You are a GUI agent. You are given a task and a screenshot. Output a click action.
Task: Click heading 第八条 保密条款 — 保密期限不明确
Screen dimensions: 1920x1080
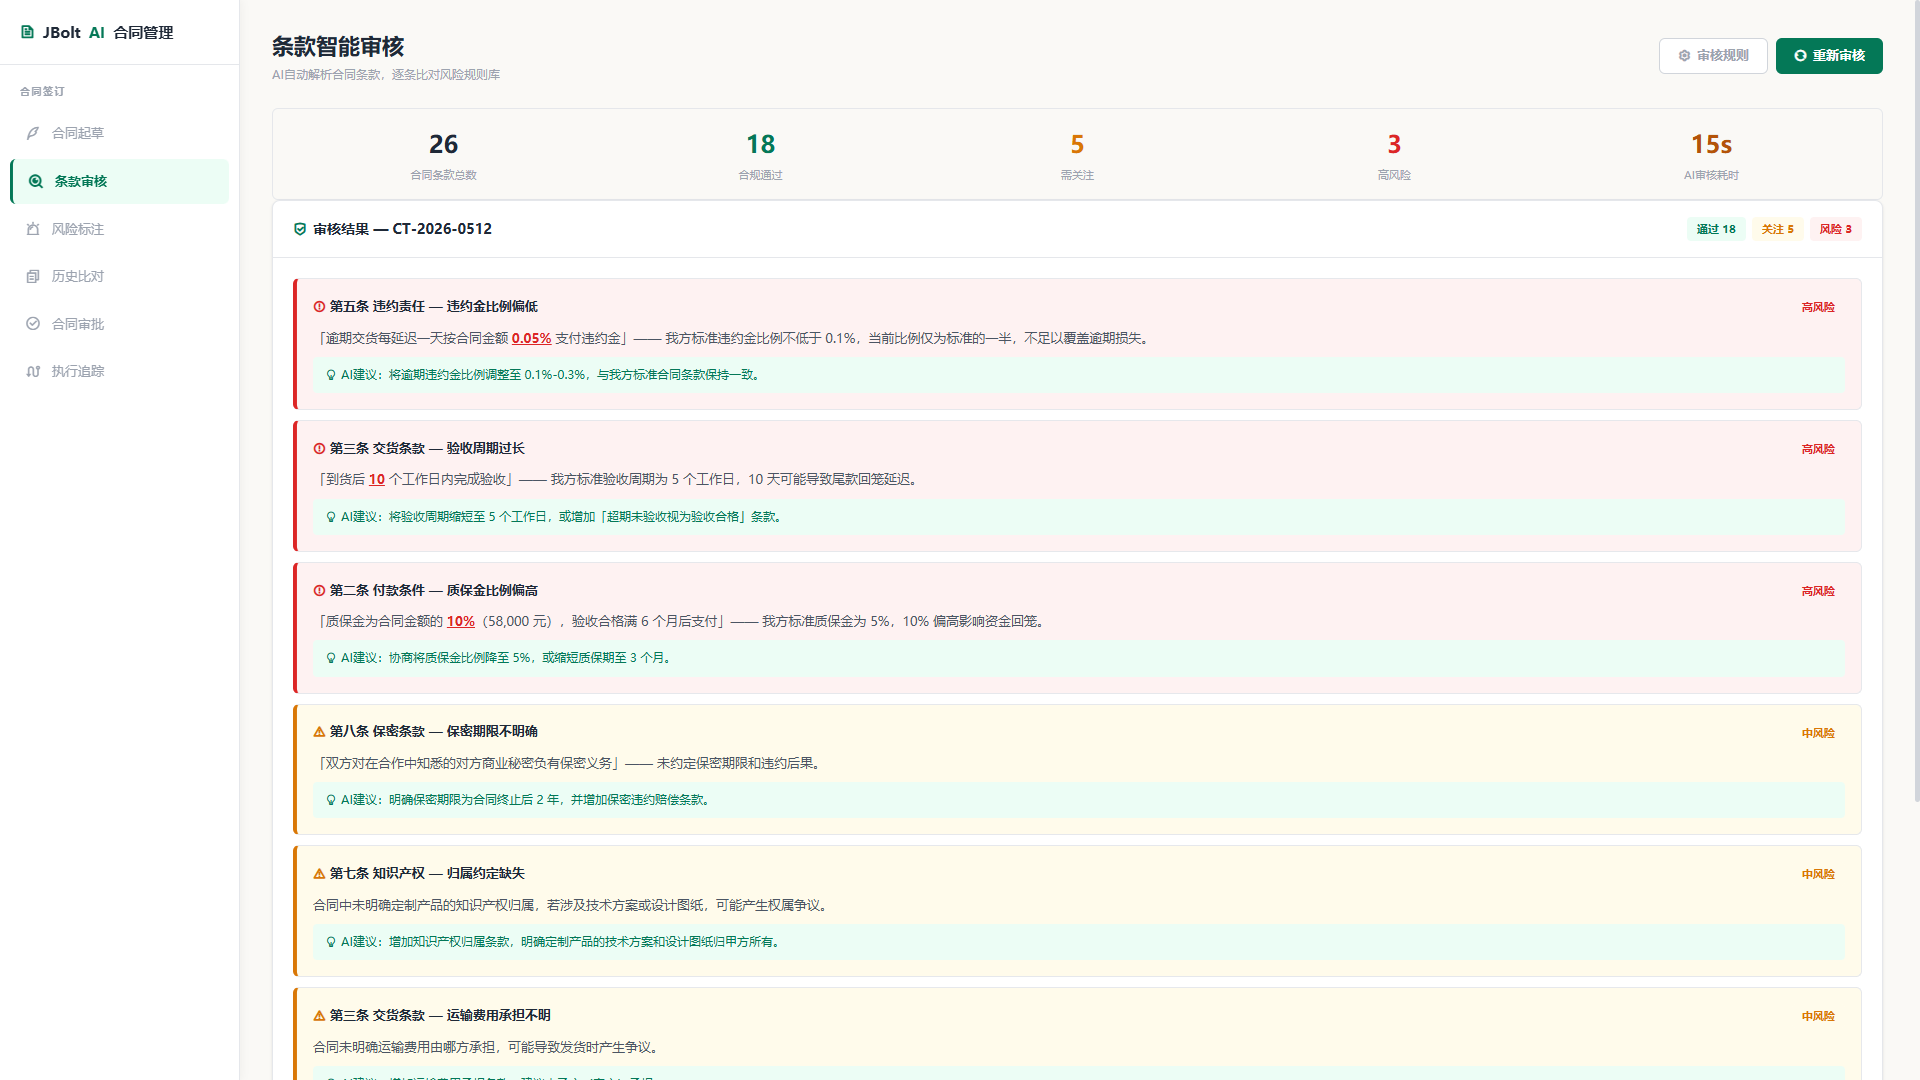(x=434, y=732)
